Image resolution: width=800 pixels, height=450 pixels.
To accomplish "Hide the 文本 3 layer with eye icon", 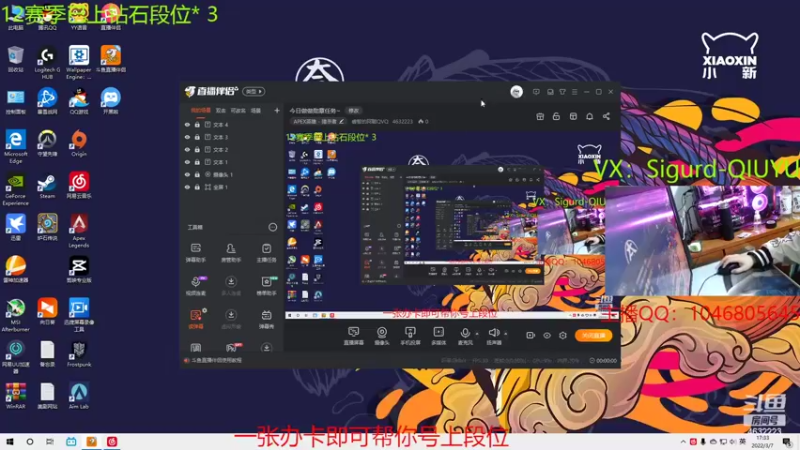I will [187, 137].
